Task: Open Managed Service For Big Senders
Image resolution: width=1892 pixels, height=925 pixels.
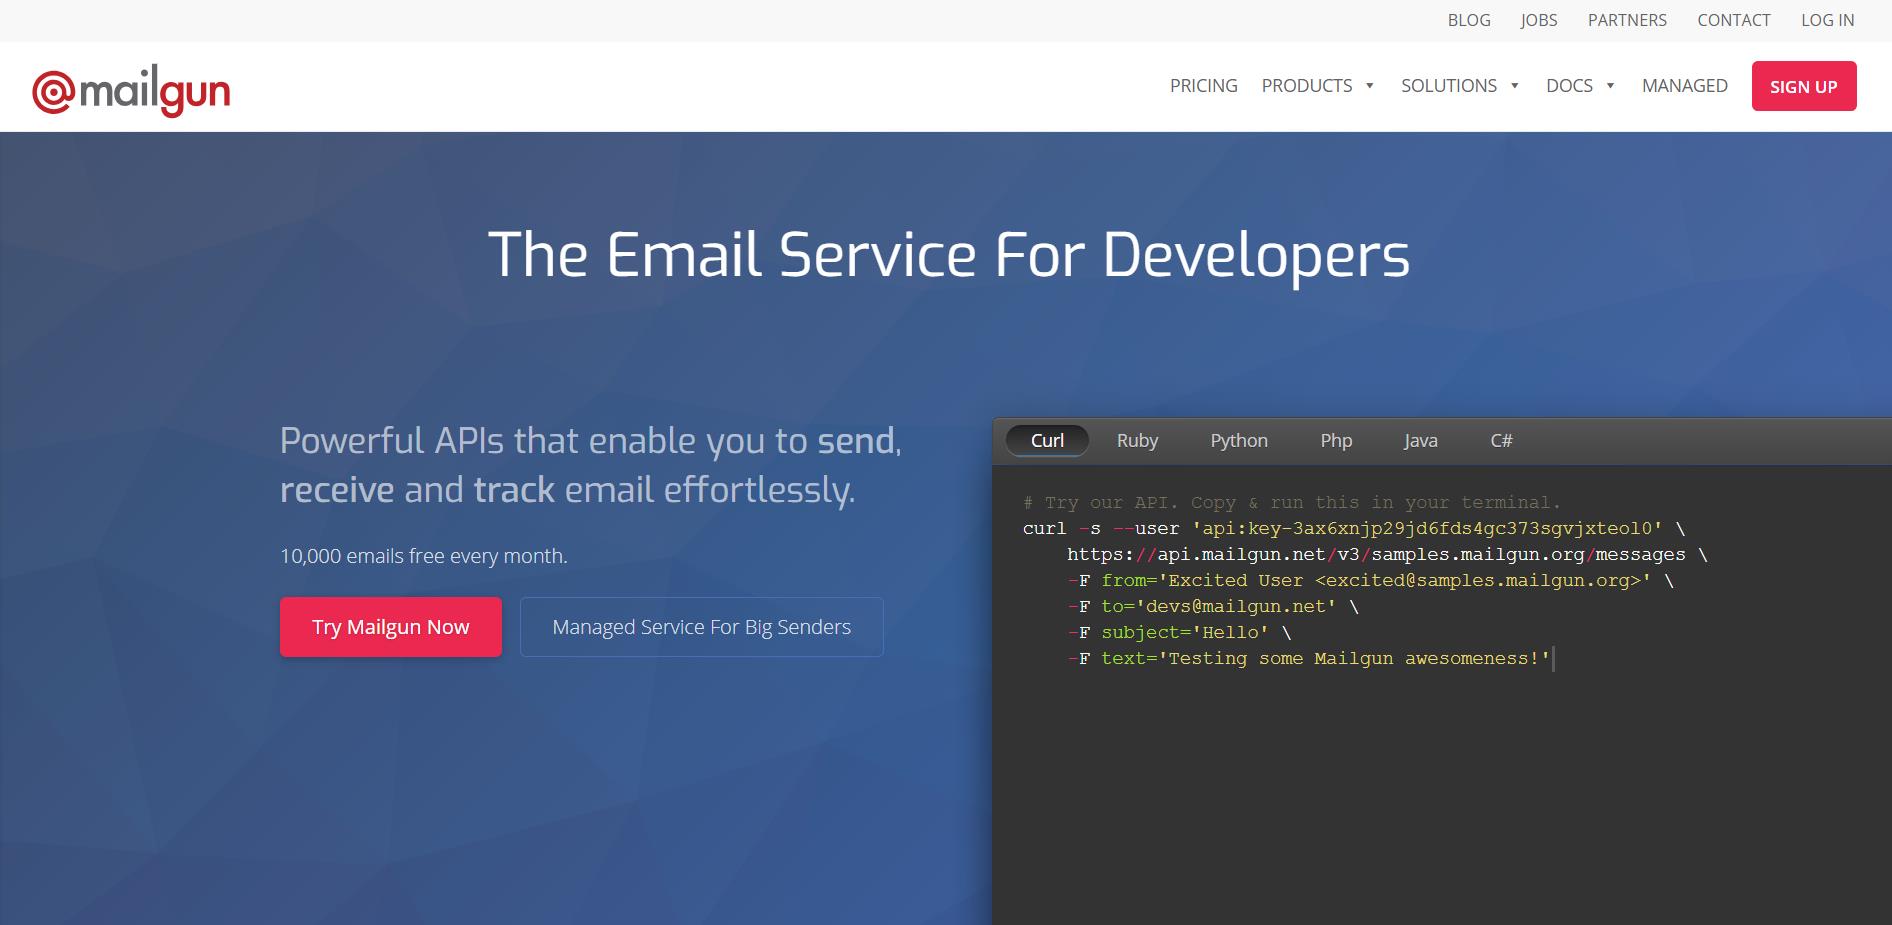Action: tap(702, 627)
